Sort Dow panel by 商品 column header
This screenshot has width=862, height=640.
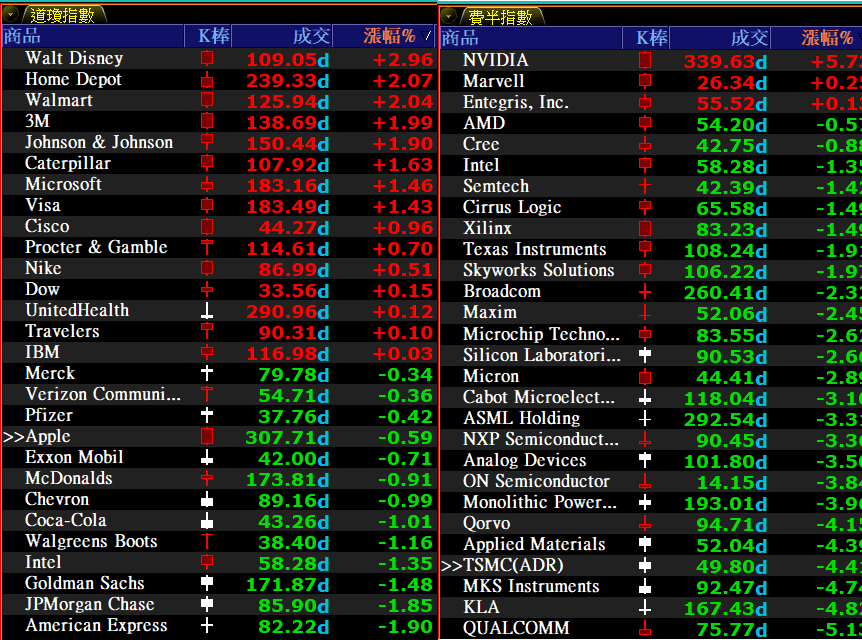tap(93, 36)
